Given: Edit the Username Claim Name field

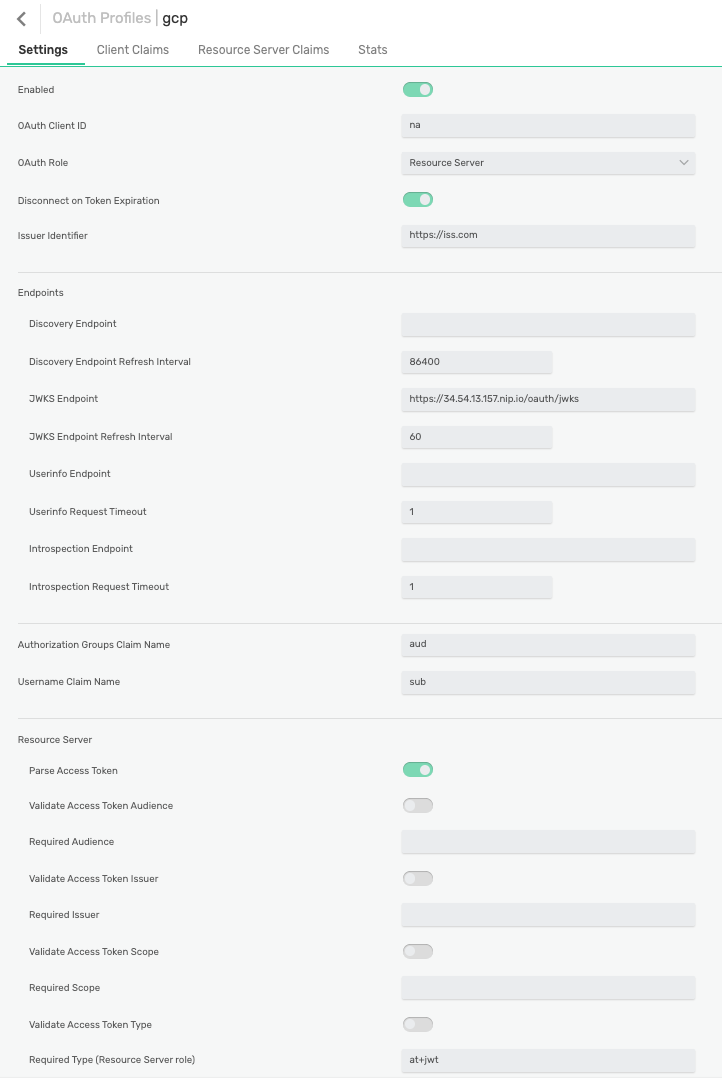Looking at the screenshot, I should (548, 682).
